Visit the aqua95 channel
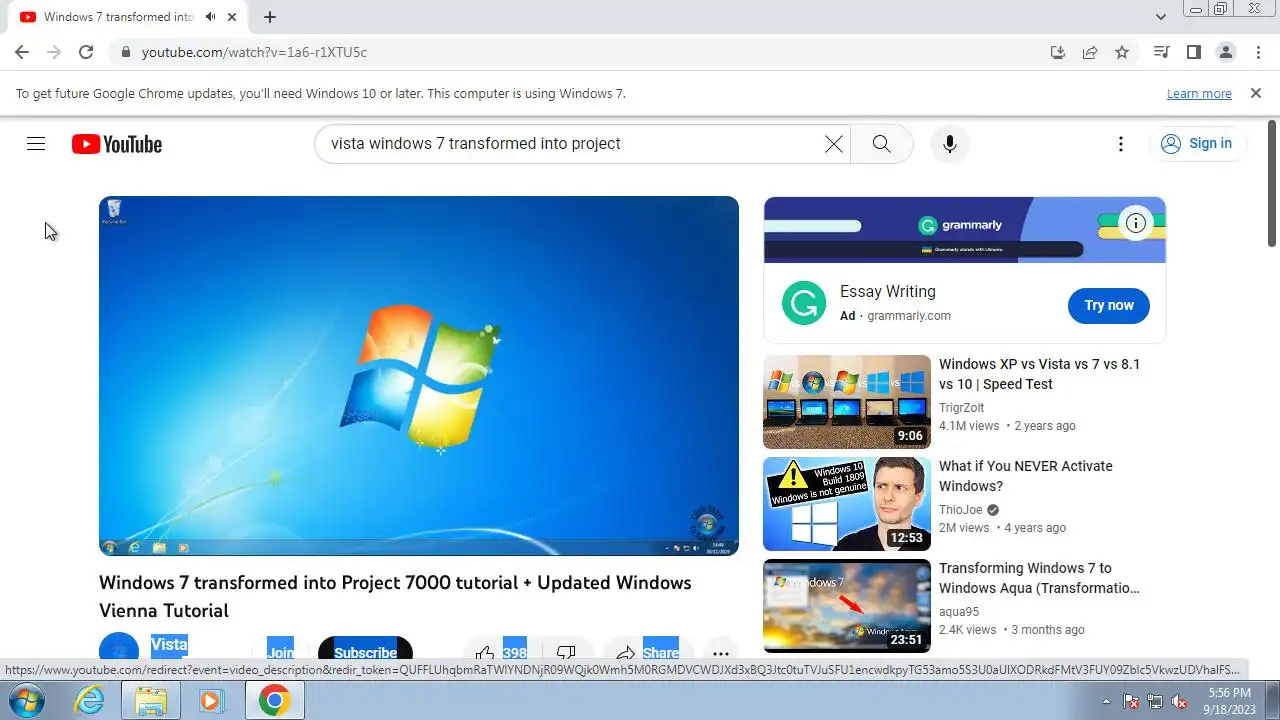 pos(959,611)
